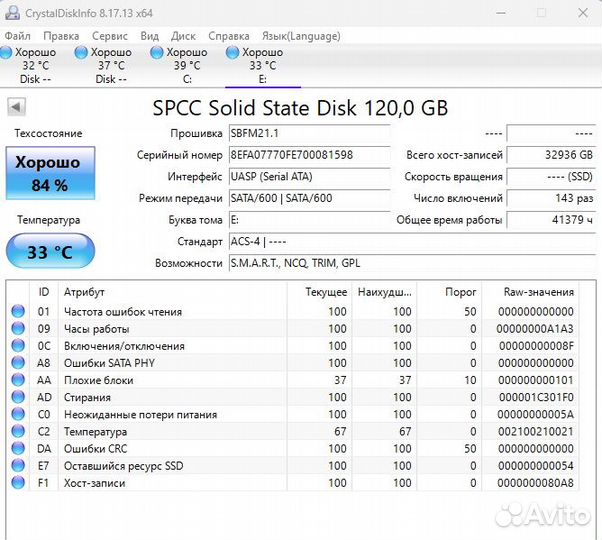The width and height of the screenshot is (602, 540).
Task: Open the Правка menu
Action: point(61,36)
